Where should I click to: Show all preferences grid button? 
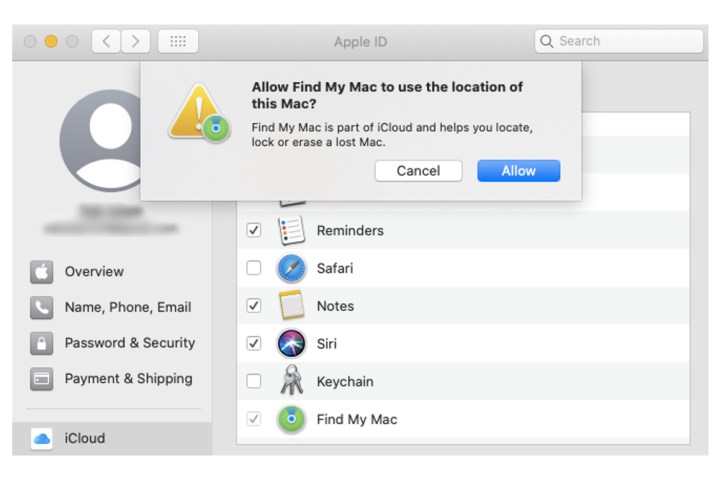coord(178,41)
